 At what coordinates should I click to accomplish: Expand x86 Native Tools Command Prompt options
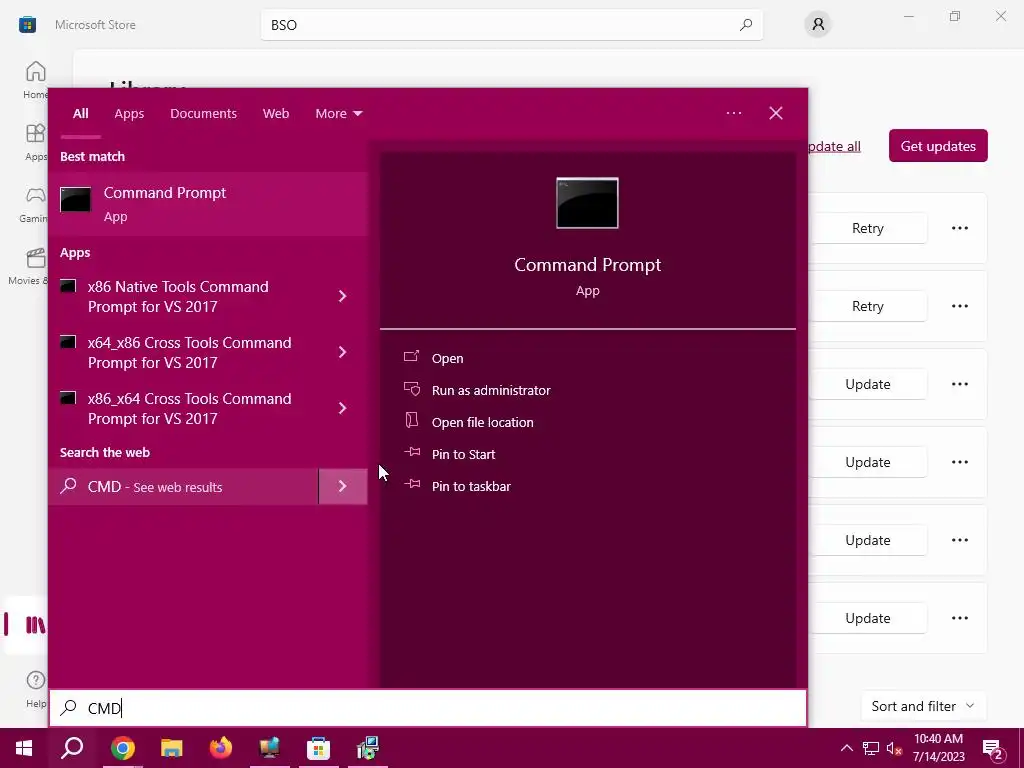pyautogui.click(x=342, y=296)
